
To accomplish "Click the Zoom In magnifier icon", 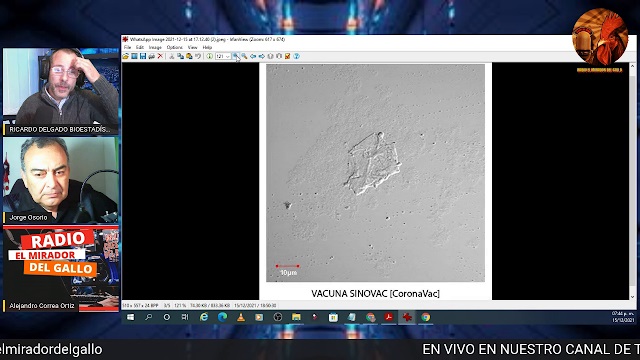I will (236, 56).
